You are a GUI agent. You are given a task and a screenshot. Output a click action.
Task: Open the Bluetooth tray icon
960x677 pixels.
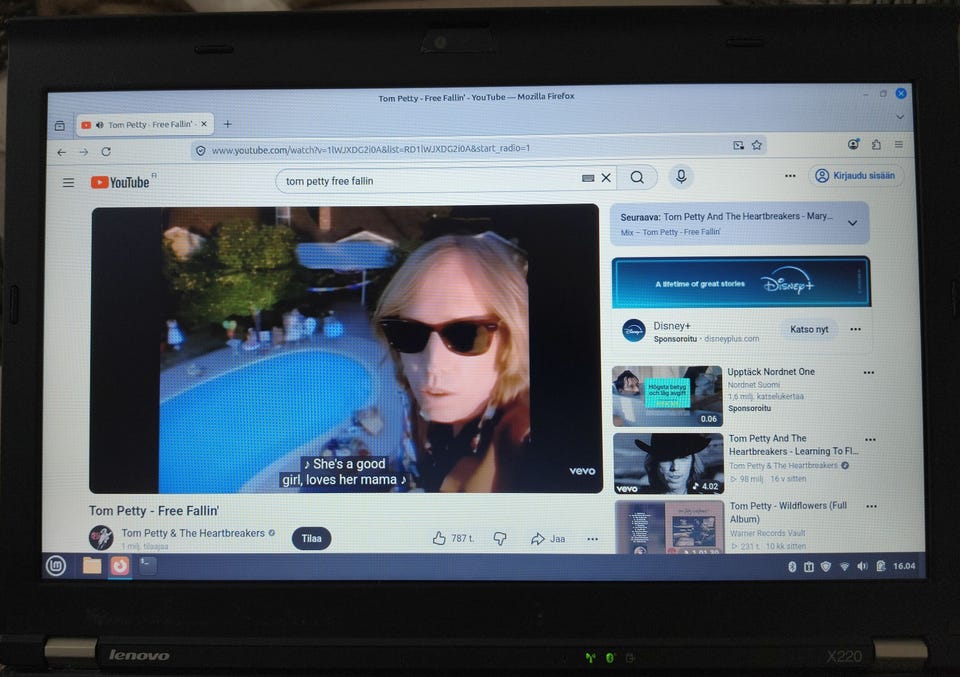click(792, 567)
